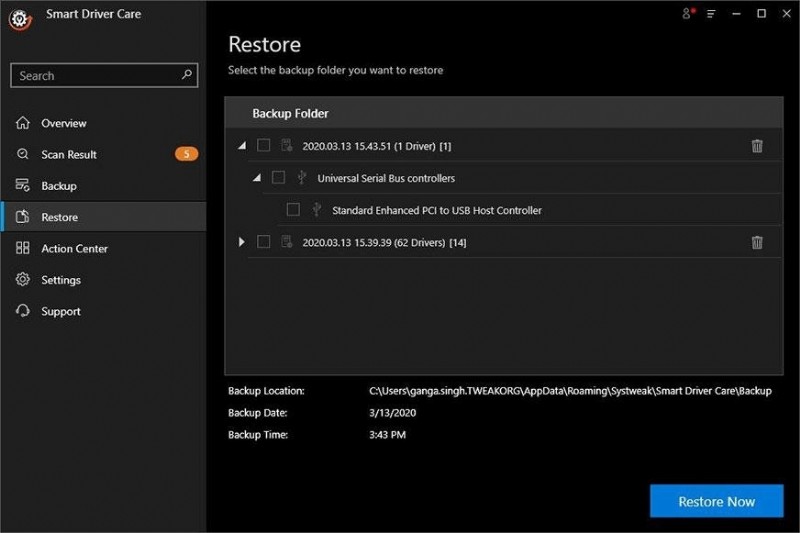Collapse Universal Serial Bus controllers node
Screen dimensions: 800x533
tap(257, 178)
